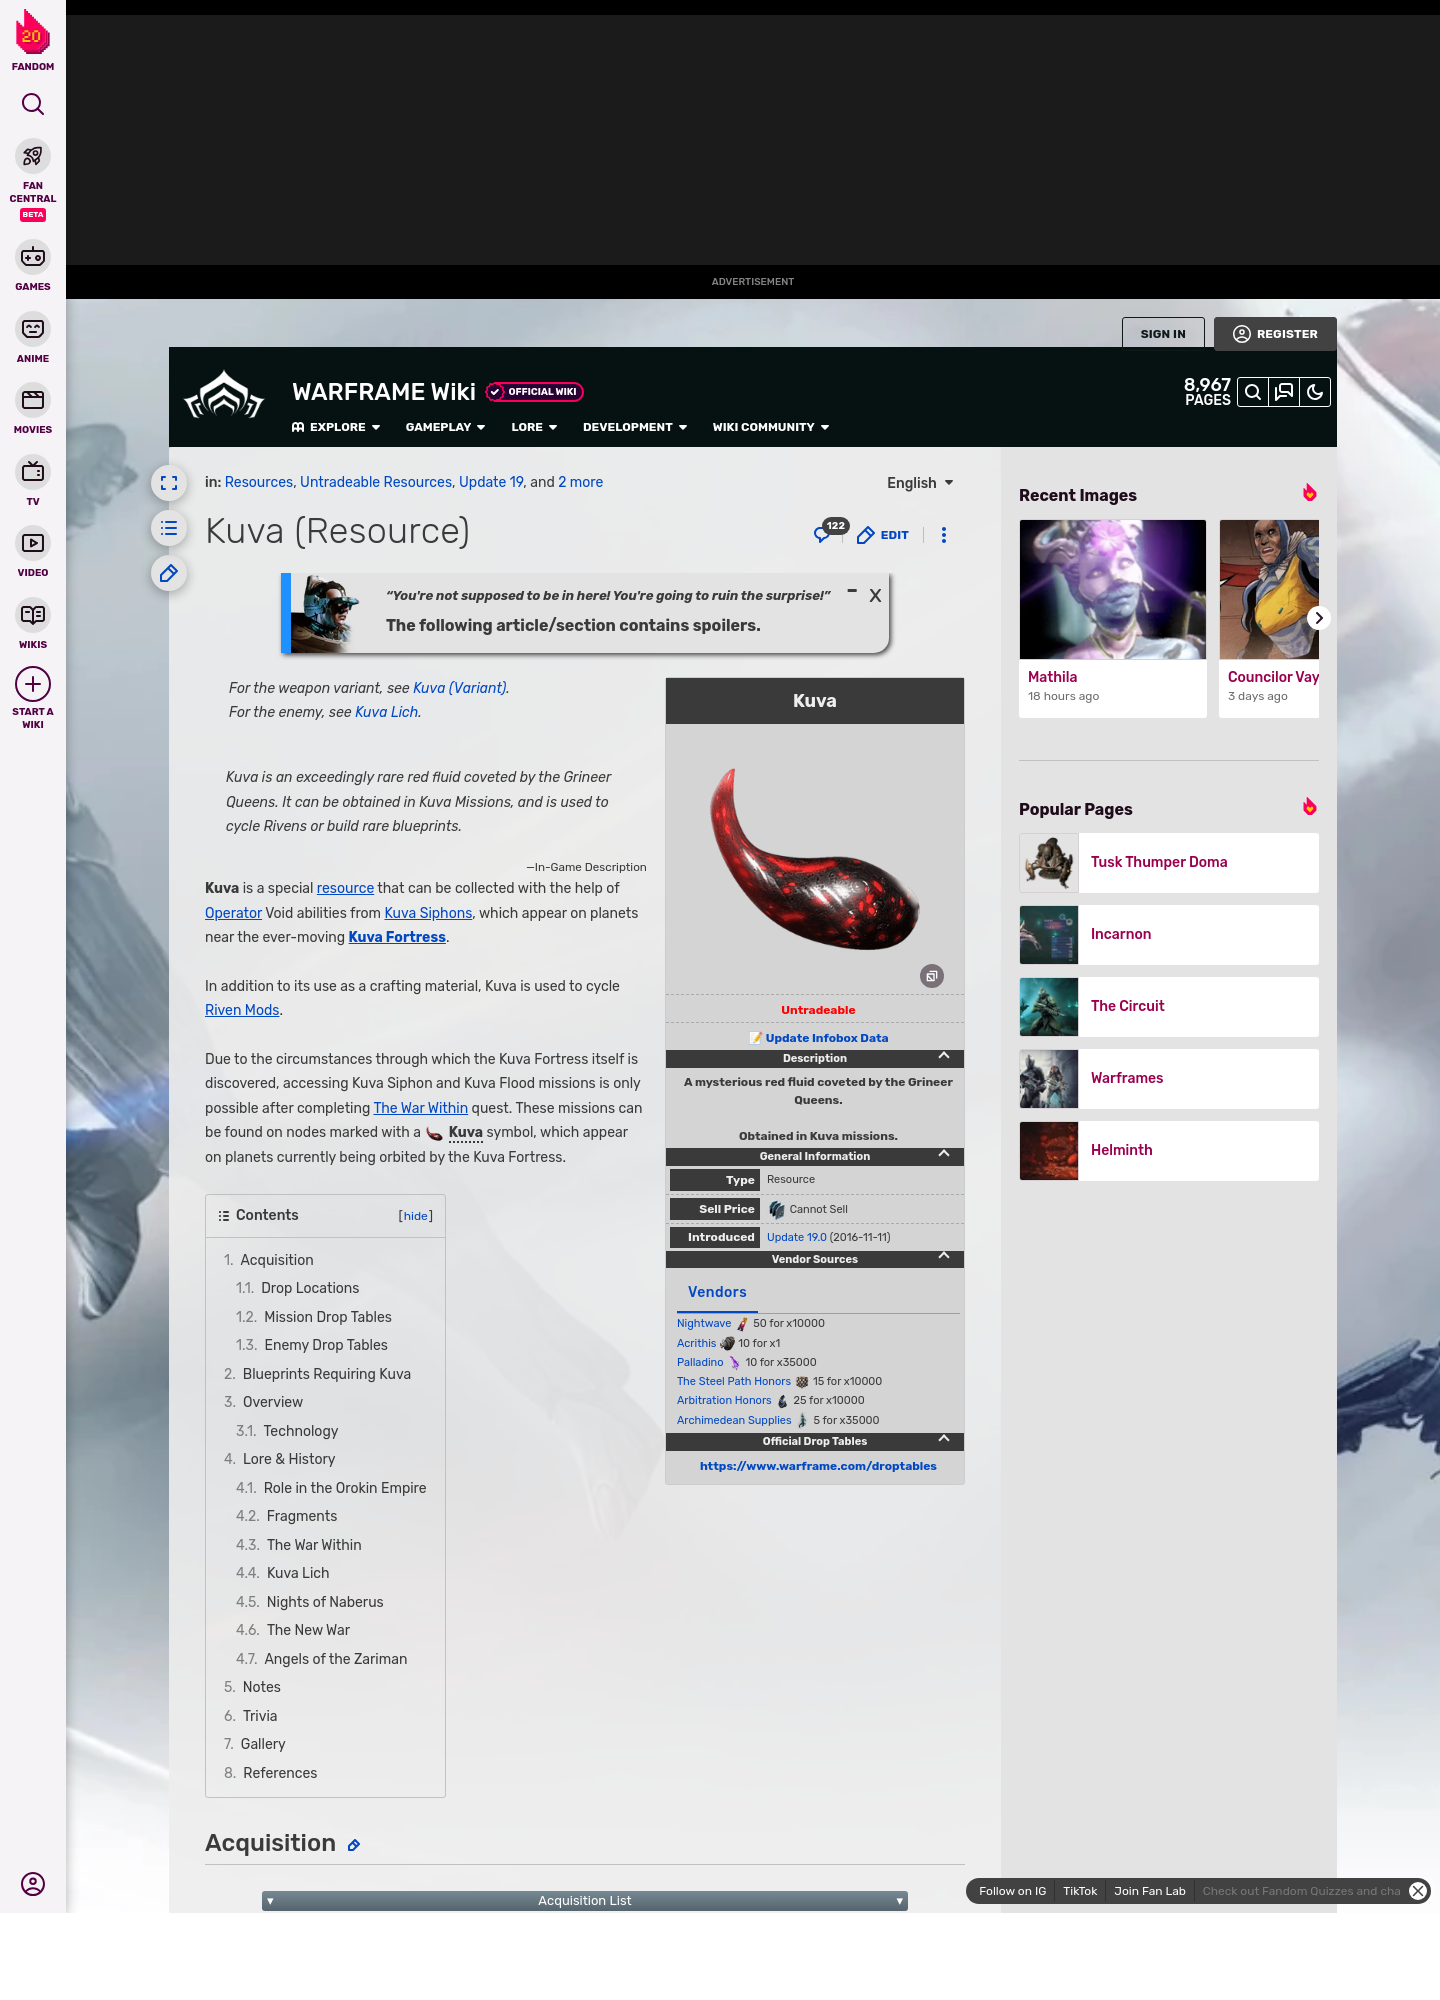Click Update Infobox Data link

point(826,1038)
